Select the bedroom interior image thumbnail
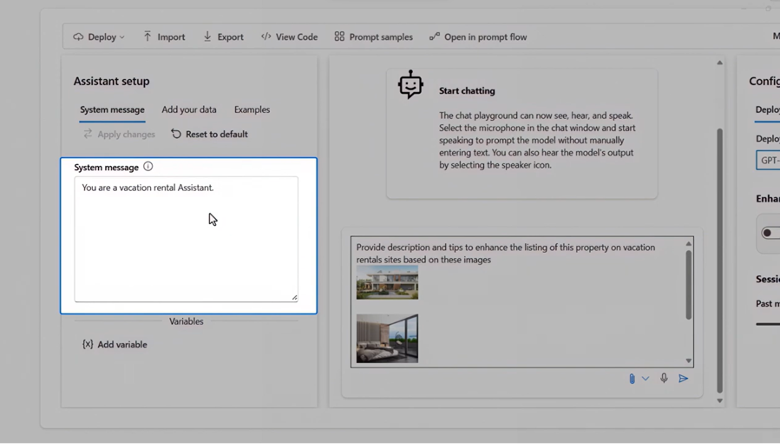Viewport: 780px width, 445px height. coord(387,339)
